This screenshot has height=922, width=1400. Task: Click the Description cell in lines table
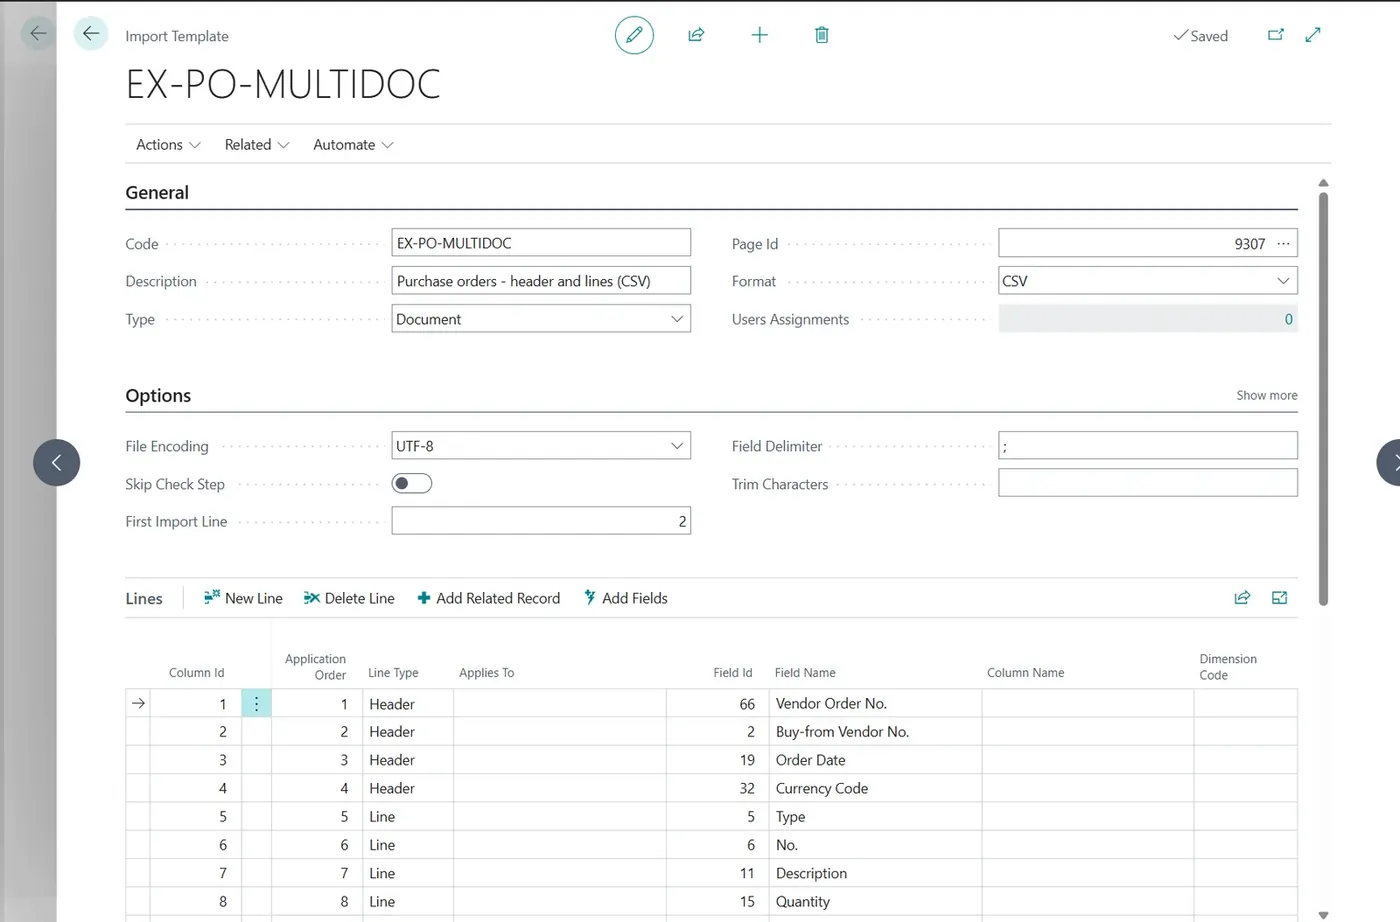tap(877, 873)
